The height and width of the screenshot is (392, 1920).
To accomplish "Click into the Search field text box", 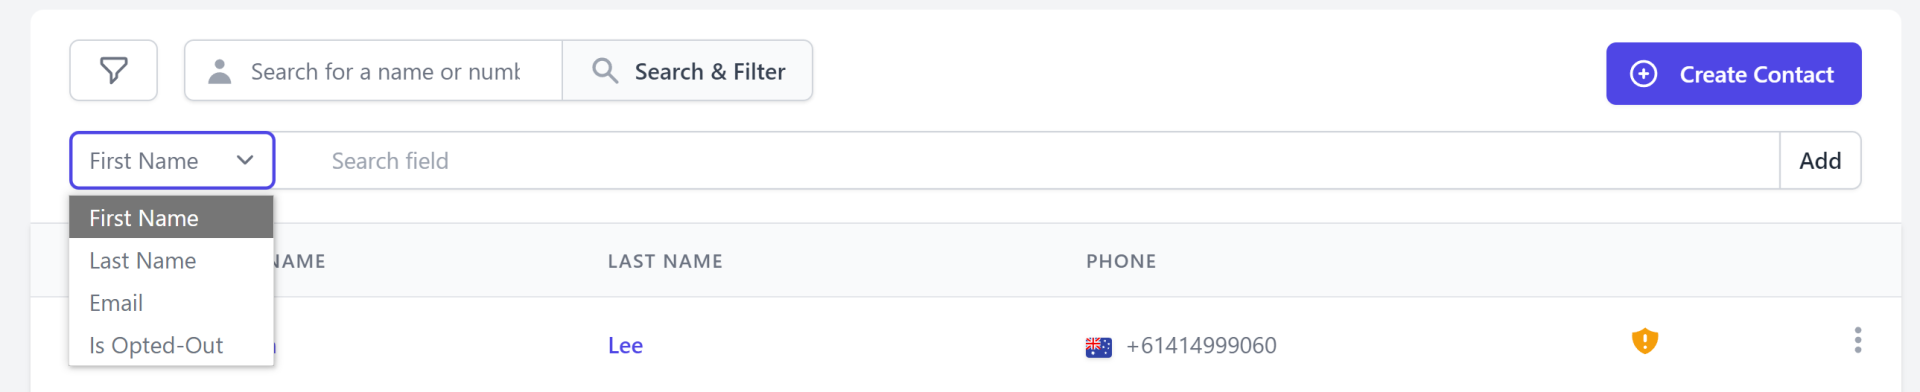I will pos(1027,160).
